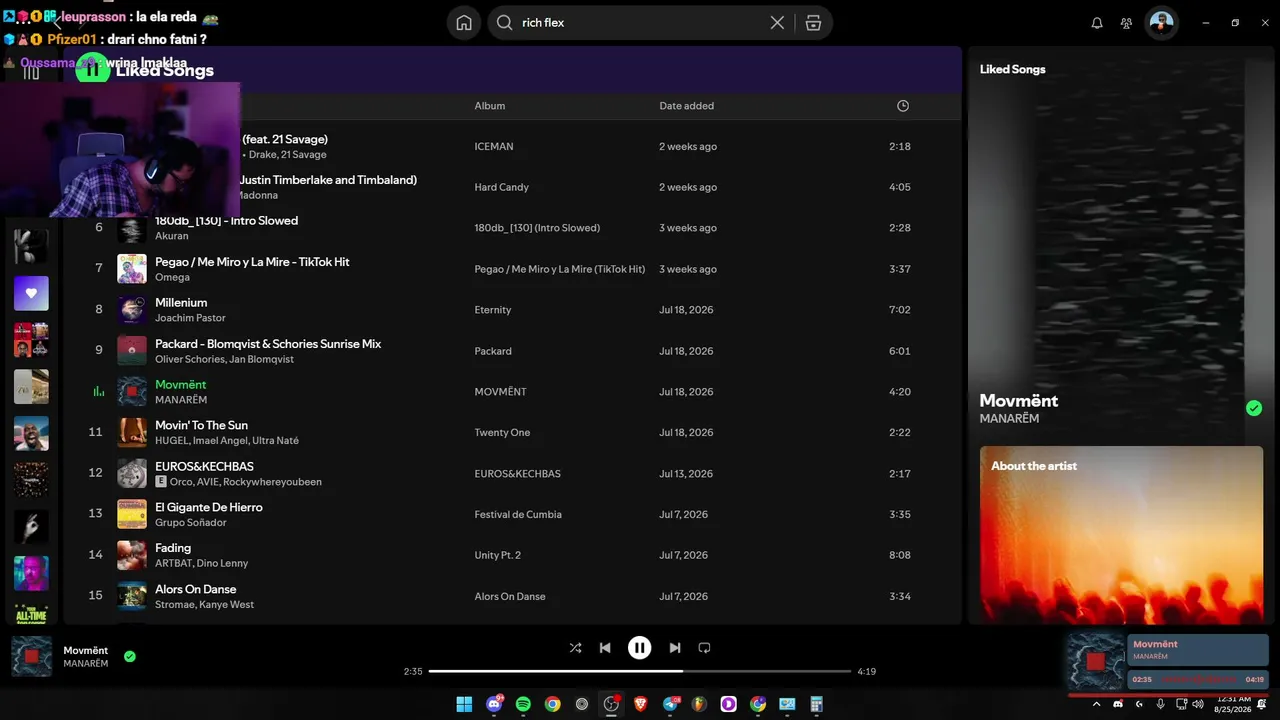Open the Omega artist link
This screenshot has height=720, width=1280.
(172, 277)
